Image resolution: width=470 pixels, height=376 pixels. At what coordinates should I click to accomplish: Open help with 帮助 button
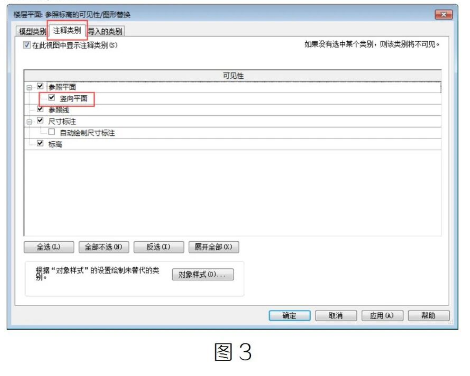tap(429, 315)
